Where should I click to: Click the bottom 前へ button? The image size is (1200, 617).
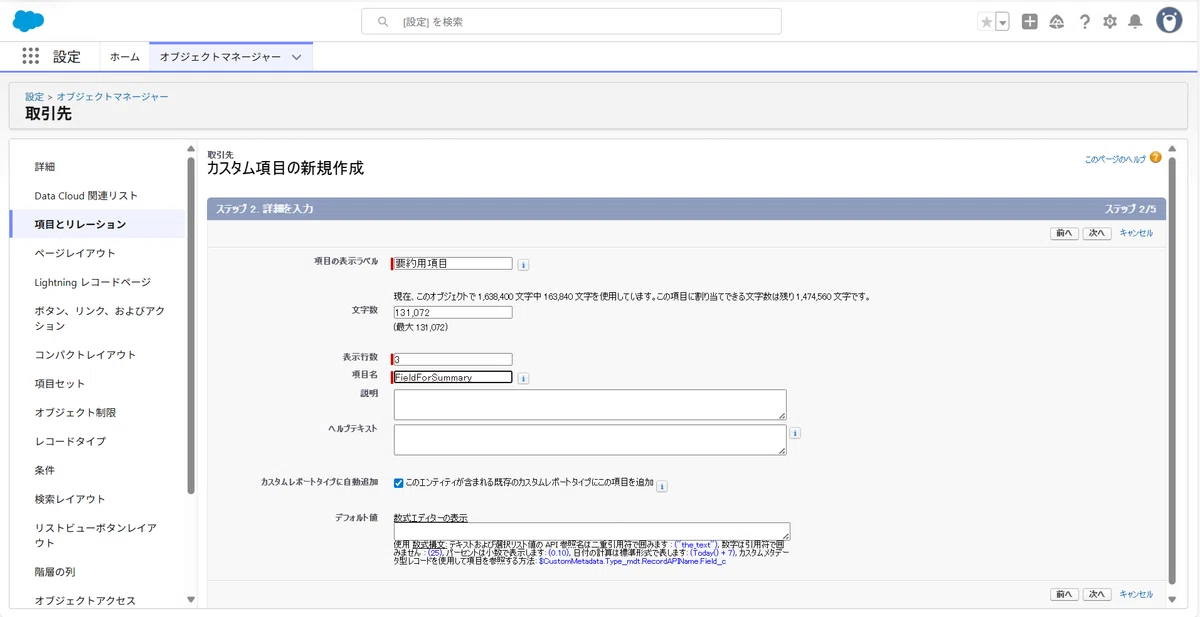pyautogui.click(x=1064, y=594)
